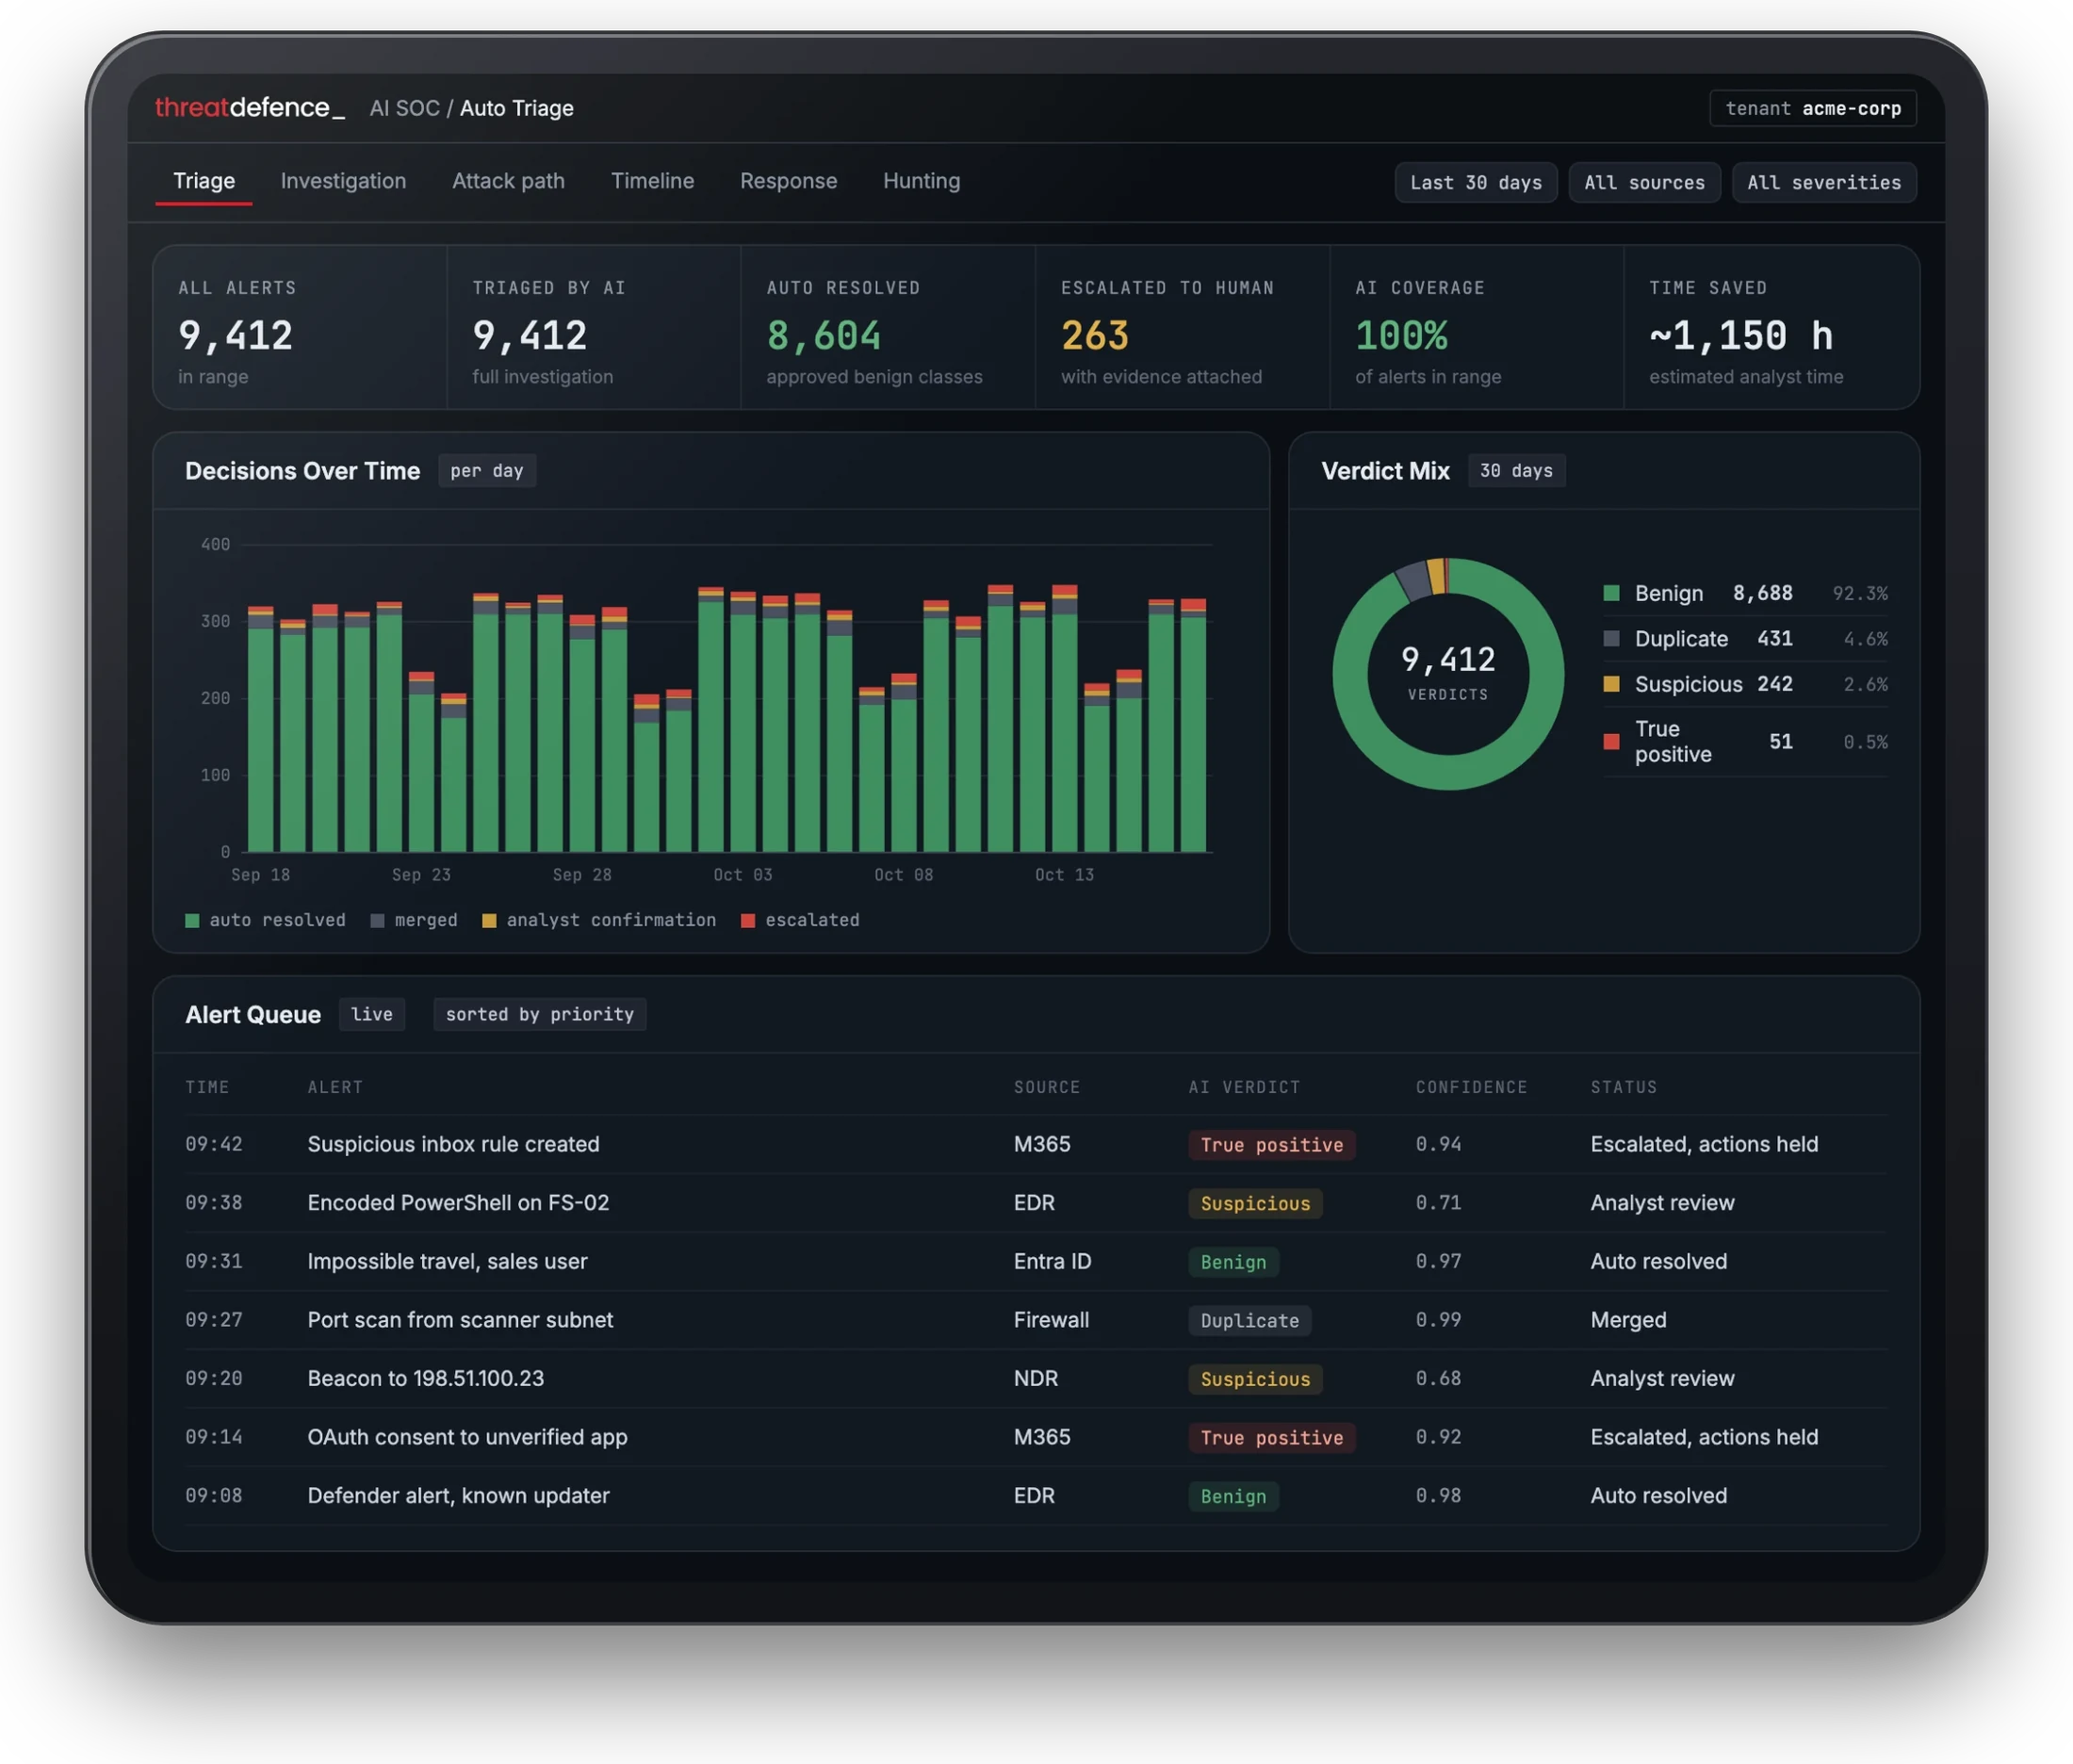The image size is (2073, 1764).
Task: Click the tenant acme-corp selector
Action: [1812, 108]
